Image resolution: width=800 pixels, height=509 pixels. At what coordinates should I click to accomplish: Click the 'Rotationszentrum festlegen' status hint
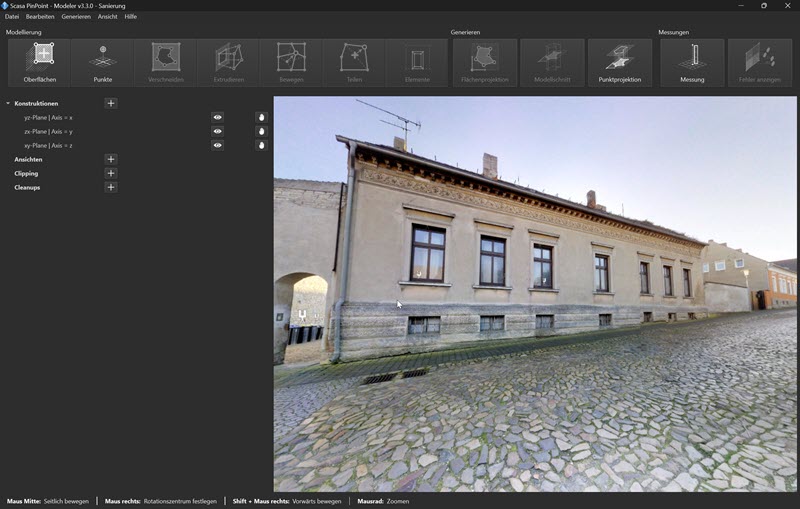[x=180, y=501]
